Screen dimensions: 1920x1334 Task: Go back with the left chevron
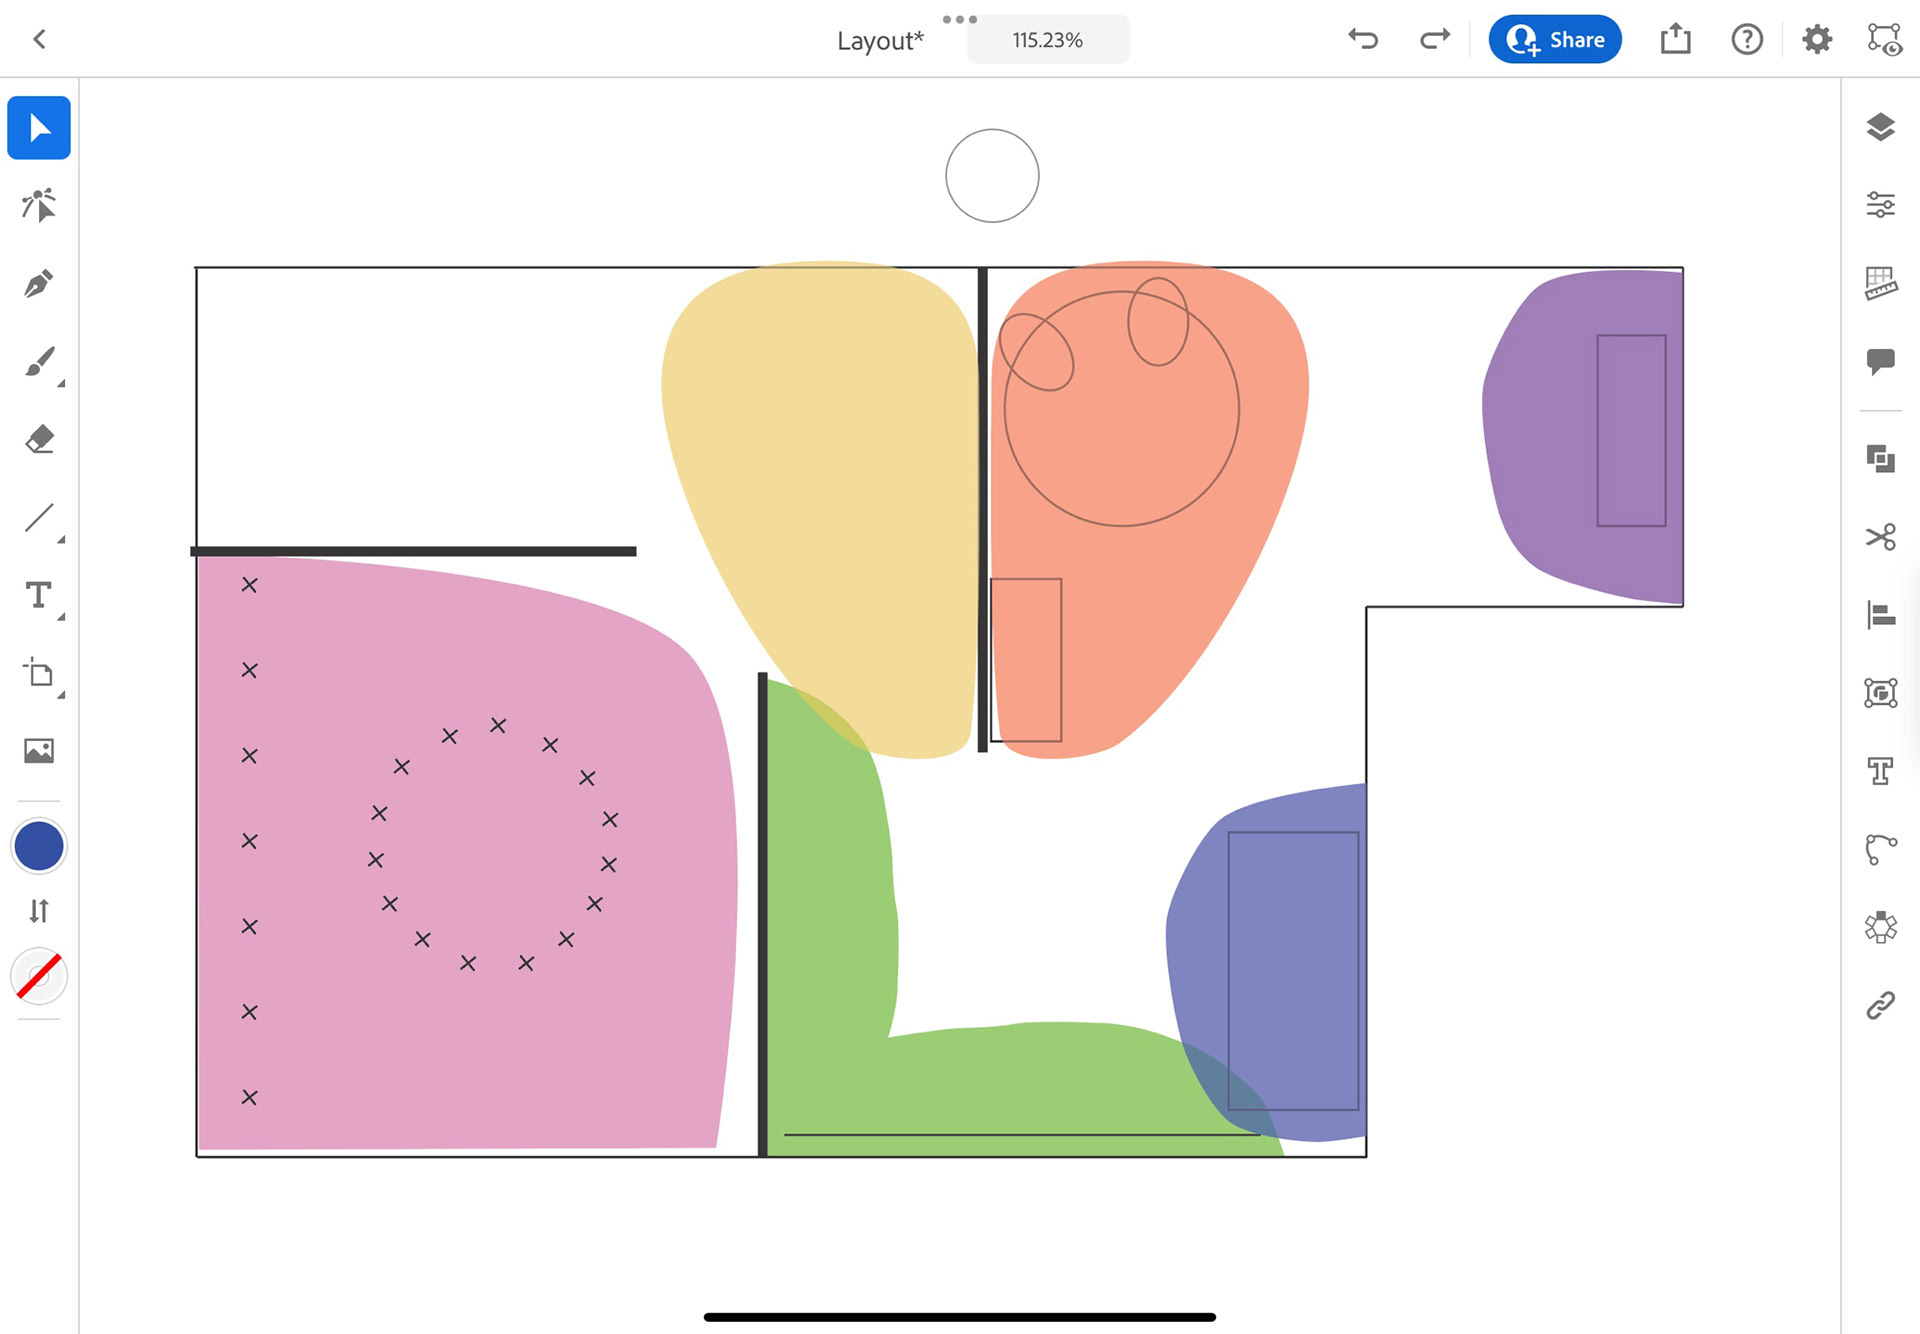[40, 39]
